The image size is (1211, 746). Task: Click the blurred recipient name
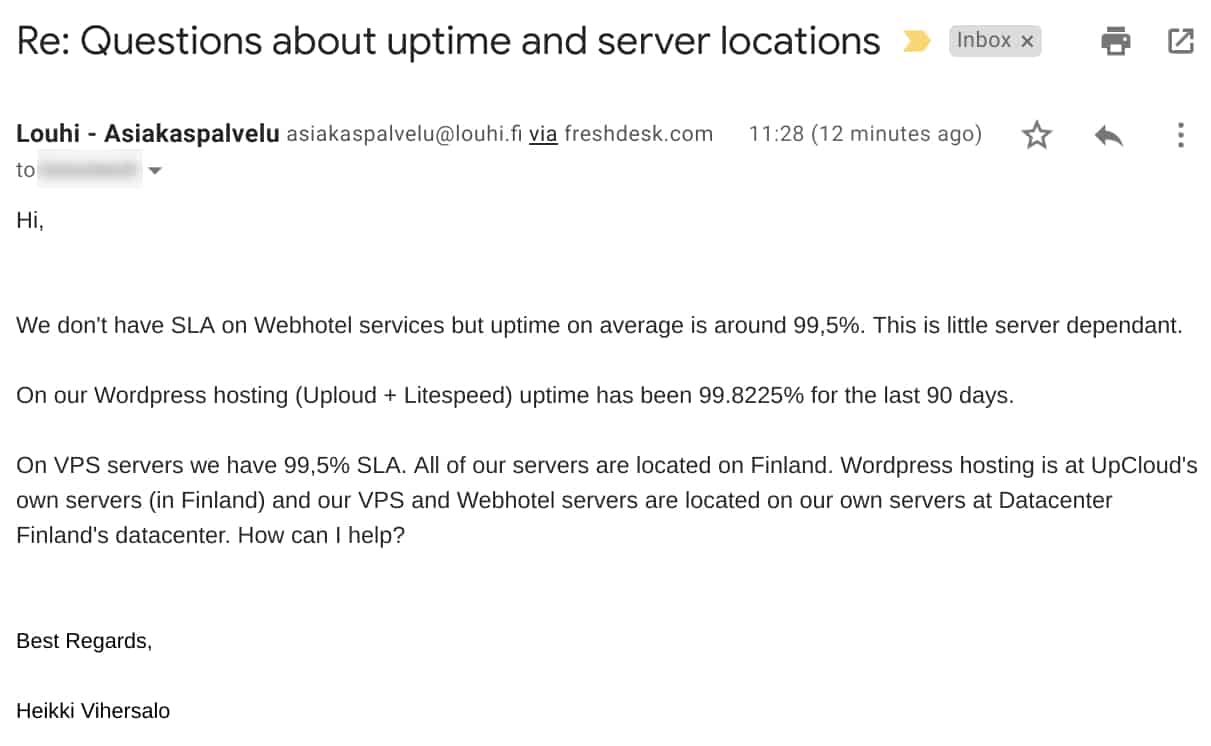click(89, 171)
